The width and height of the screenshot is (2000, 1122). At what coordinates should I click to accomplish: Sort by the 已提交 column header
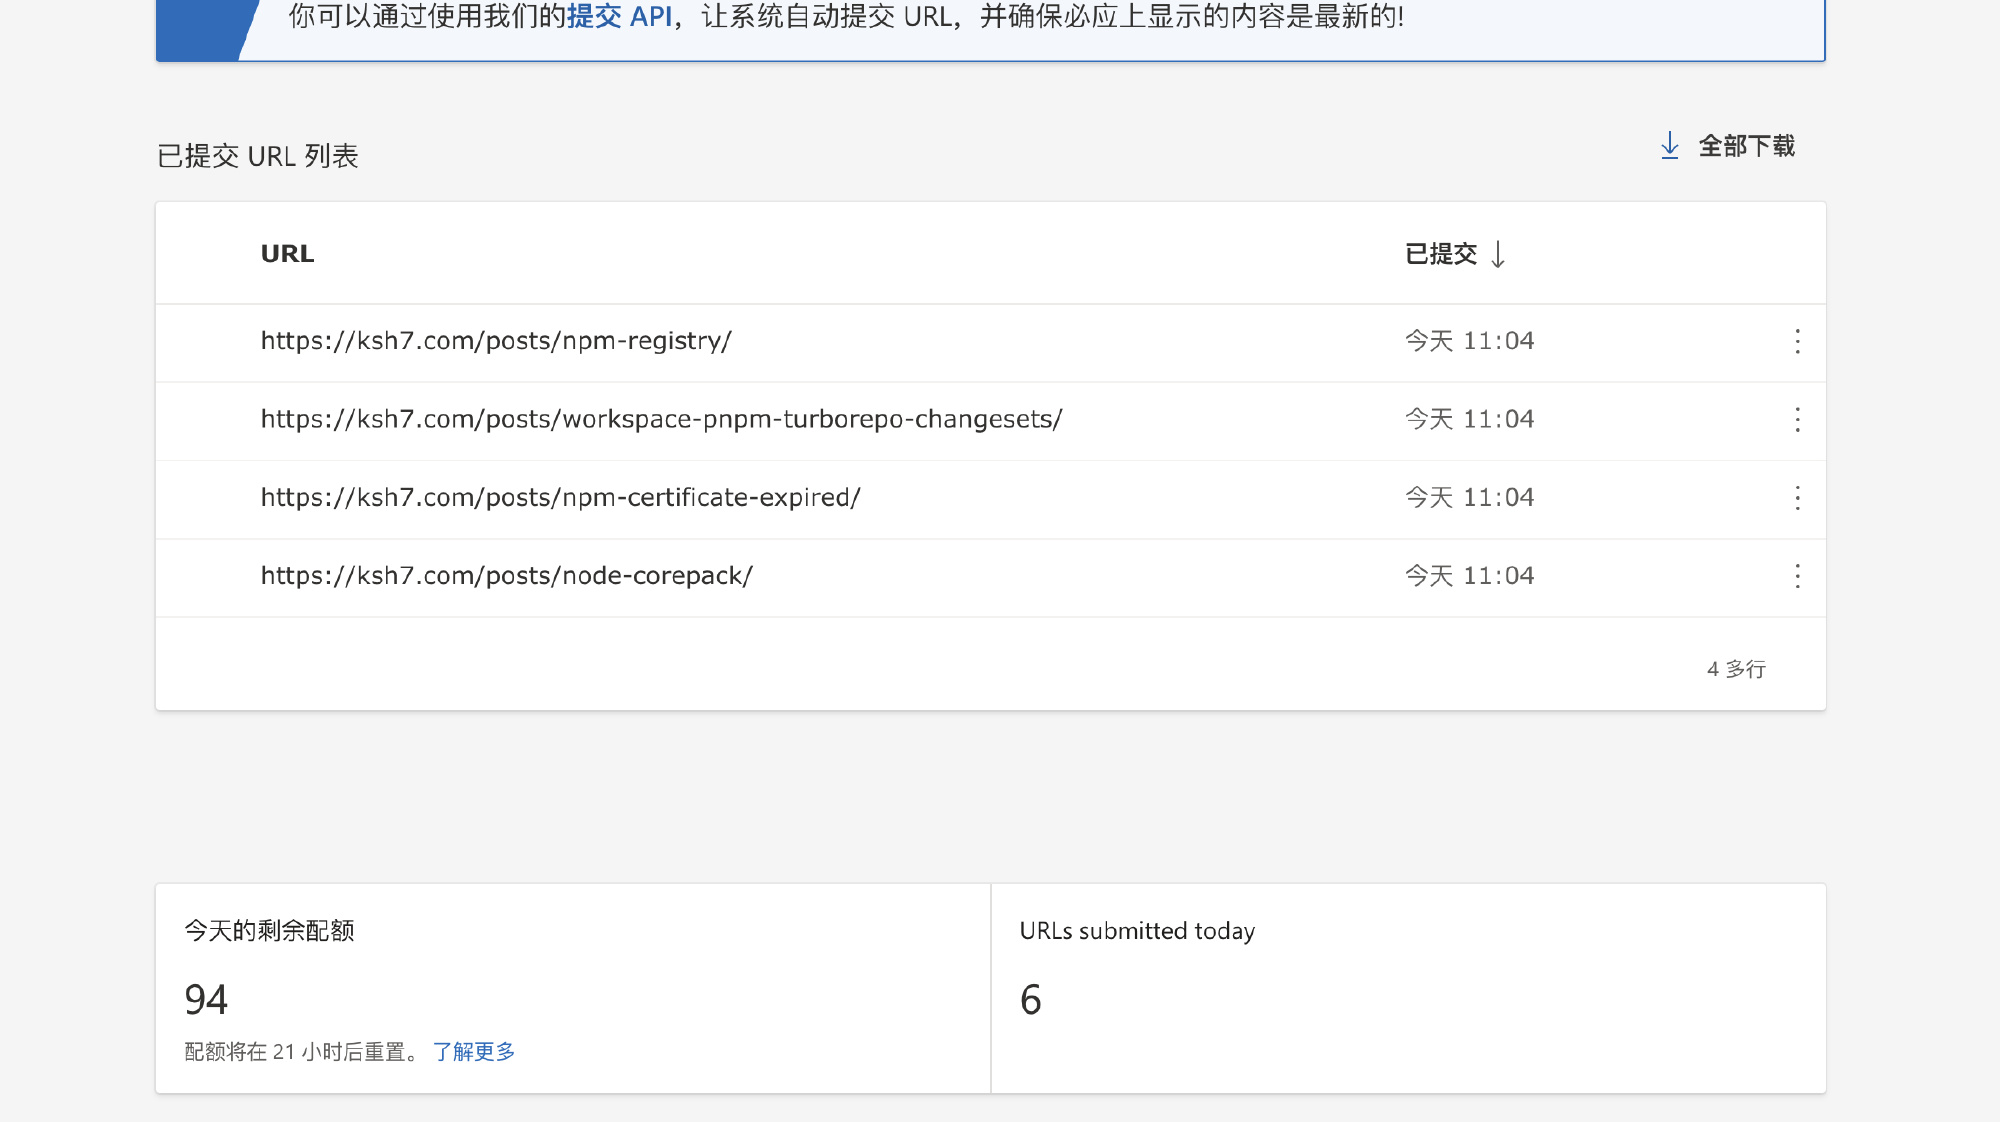coord(1441,254)
